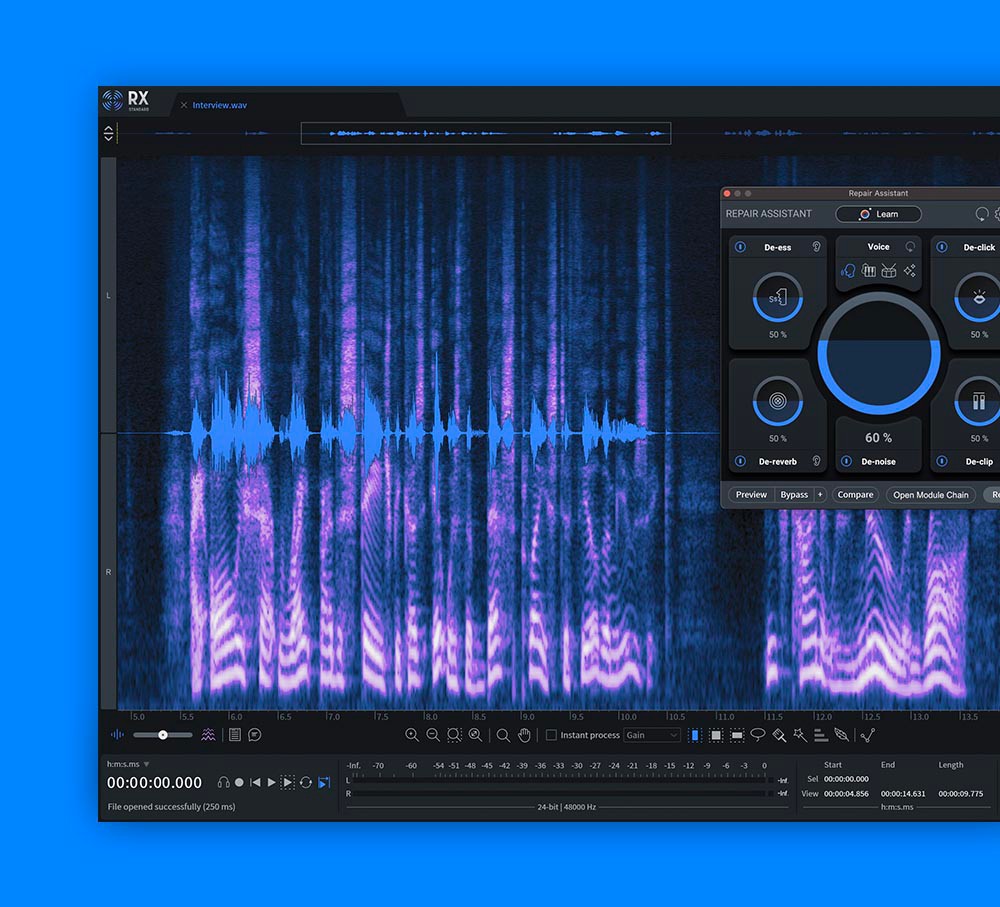Screen dimensions: 1000x907
Task: Click Open Module Chain button
Action: [x=930, y=495]
